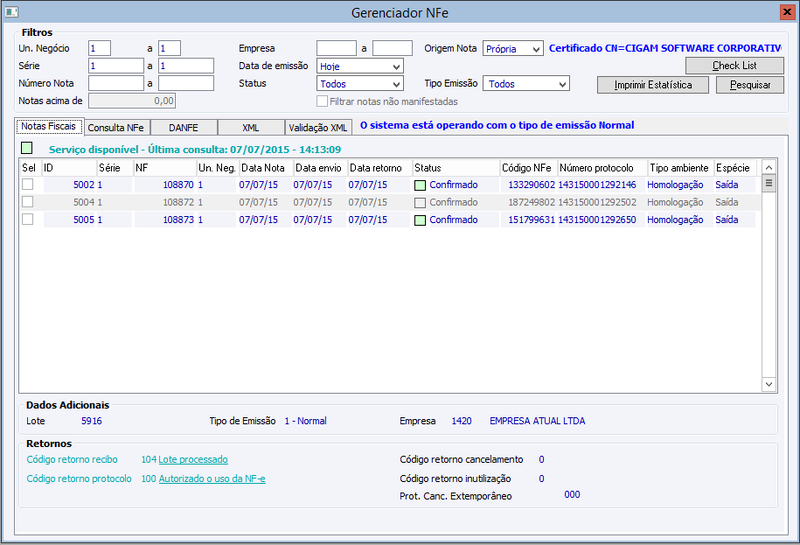Click scroll down arrow in notes grid
The image size is (800, 545).
[769, 384]
